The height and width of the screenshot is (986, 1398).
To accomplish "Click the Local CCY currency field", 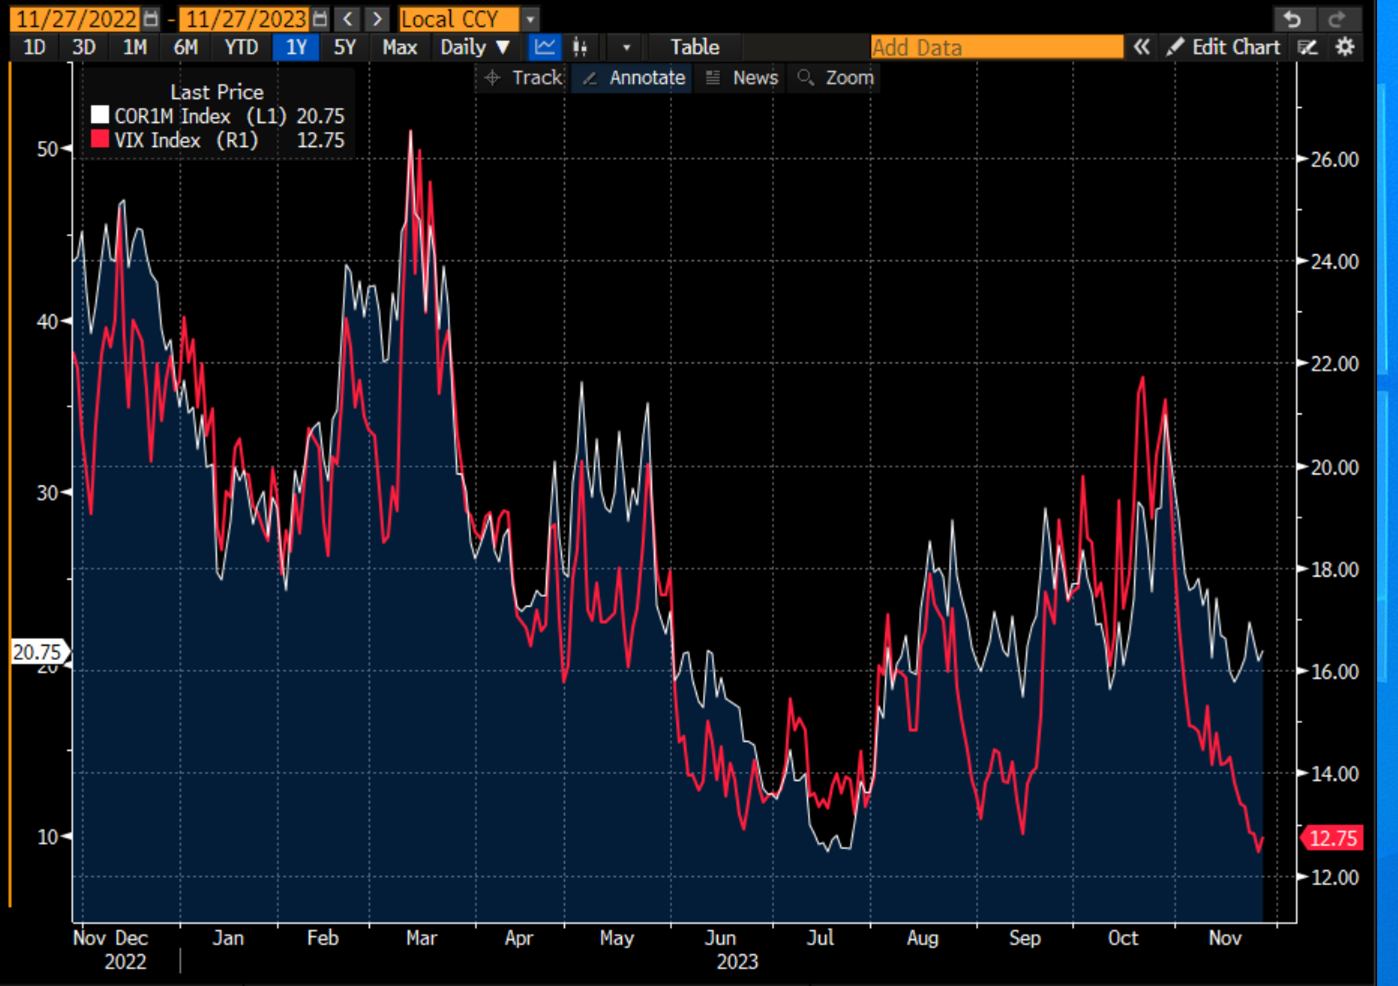I will click(458, 19).
